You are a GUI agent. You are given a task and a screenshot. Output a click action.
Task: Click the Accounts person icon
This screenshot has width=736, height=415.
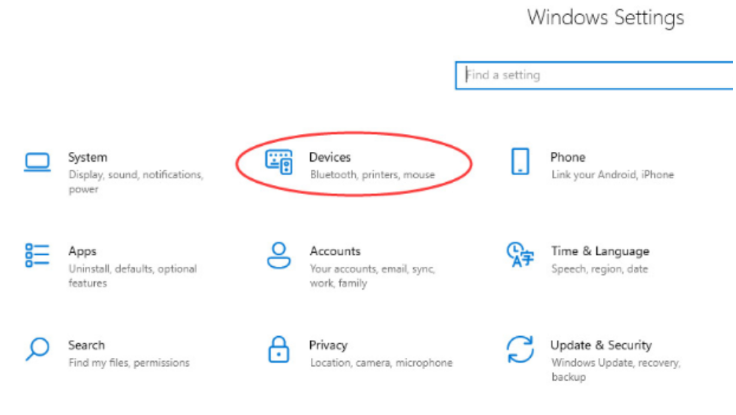click(x=279, y=256)
